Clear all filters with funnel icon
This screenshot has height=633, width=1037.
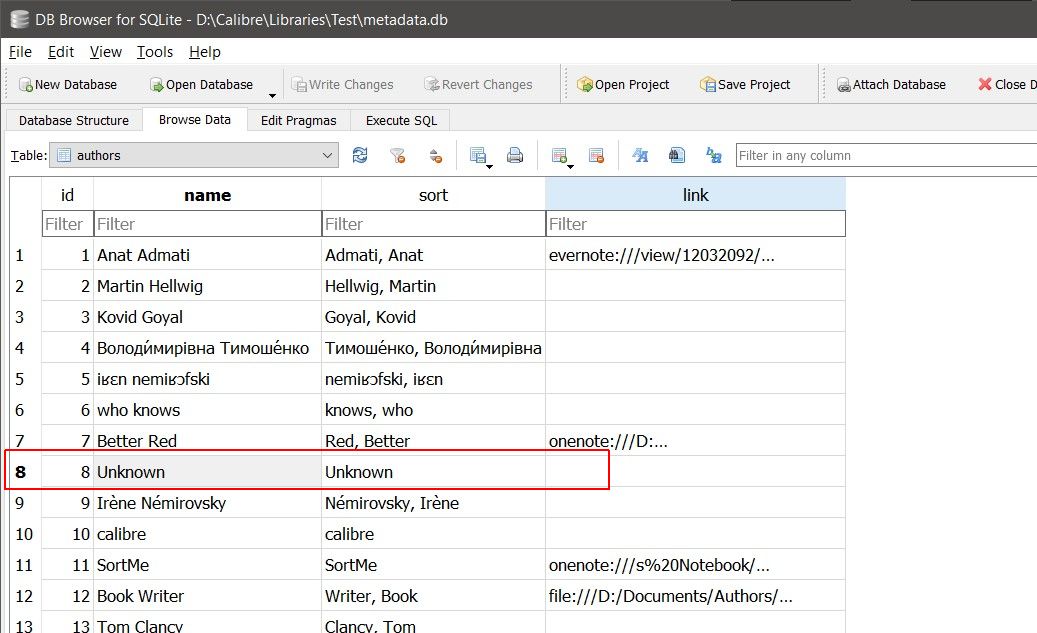[397, 155]
